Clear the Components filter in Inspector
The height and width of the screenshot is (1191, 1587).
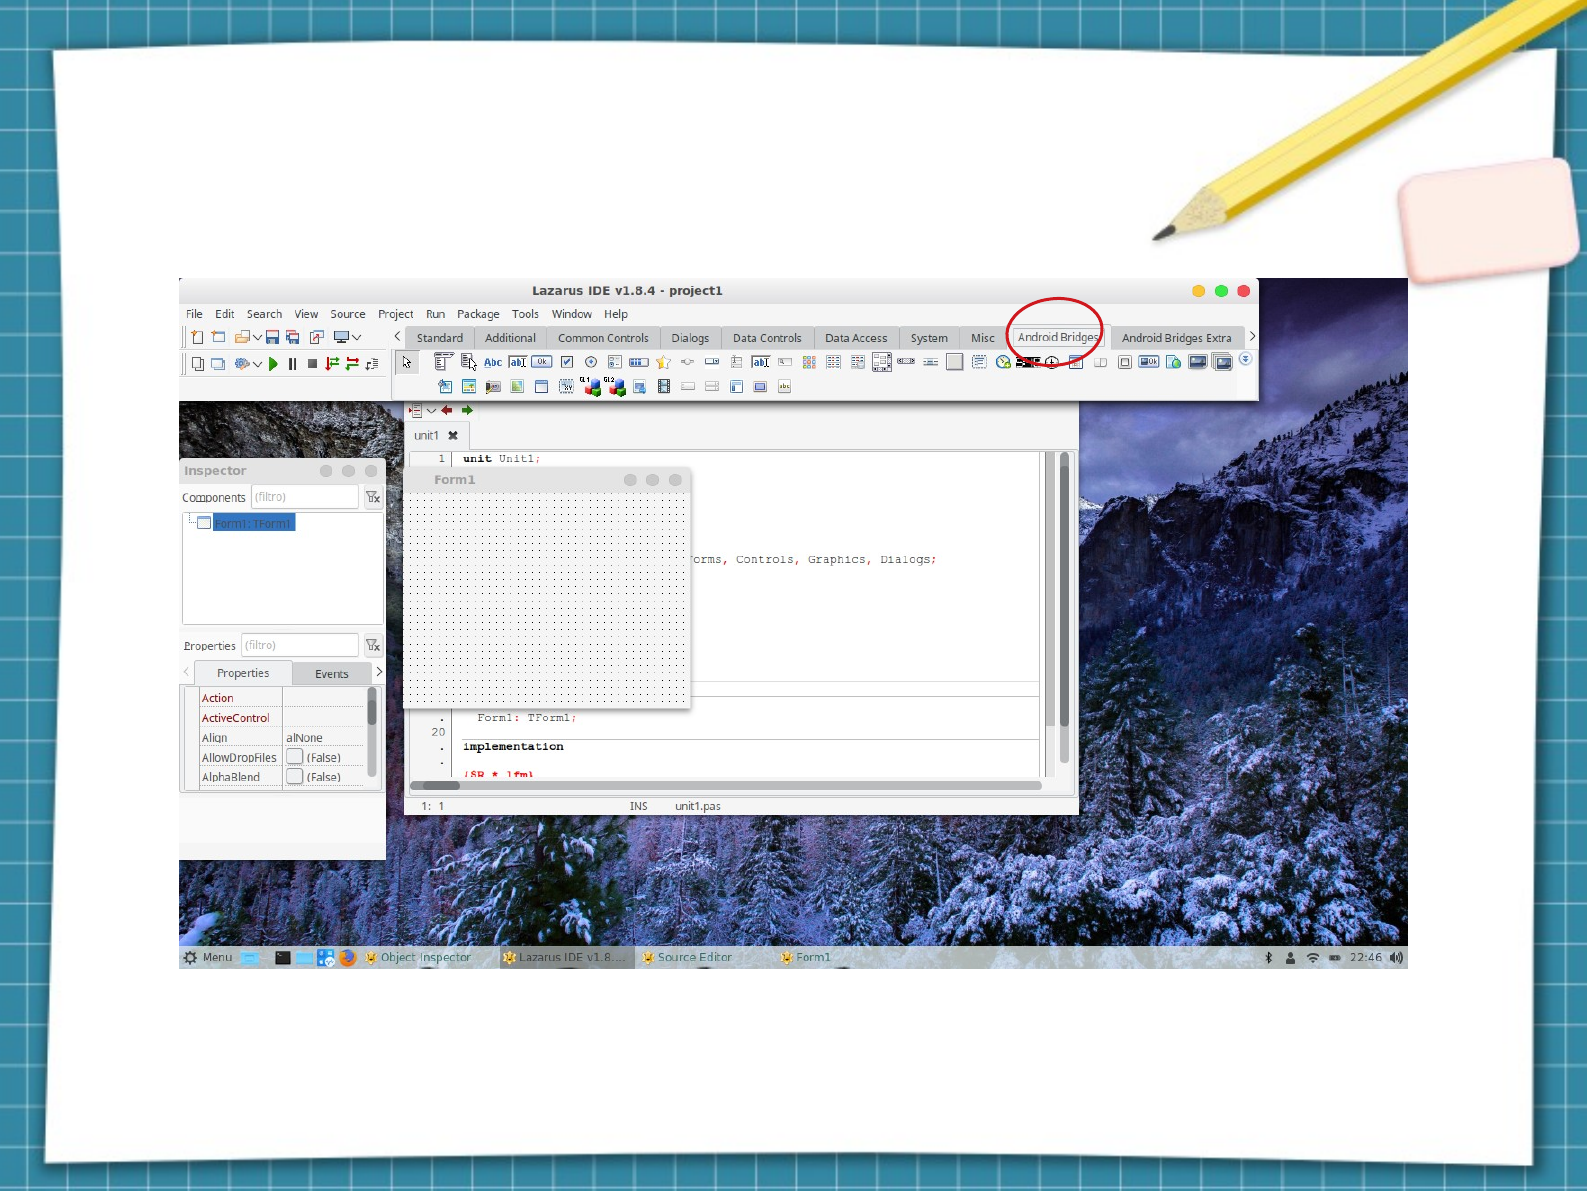coord(373,497)
